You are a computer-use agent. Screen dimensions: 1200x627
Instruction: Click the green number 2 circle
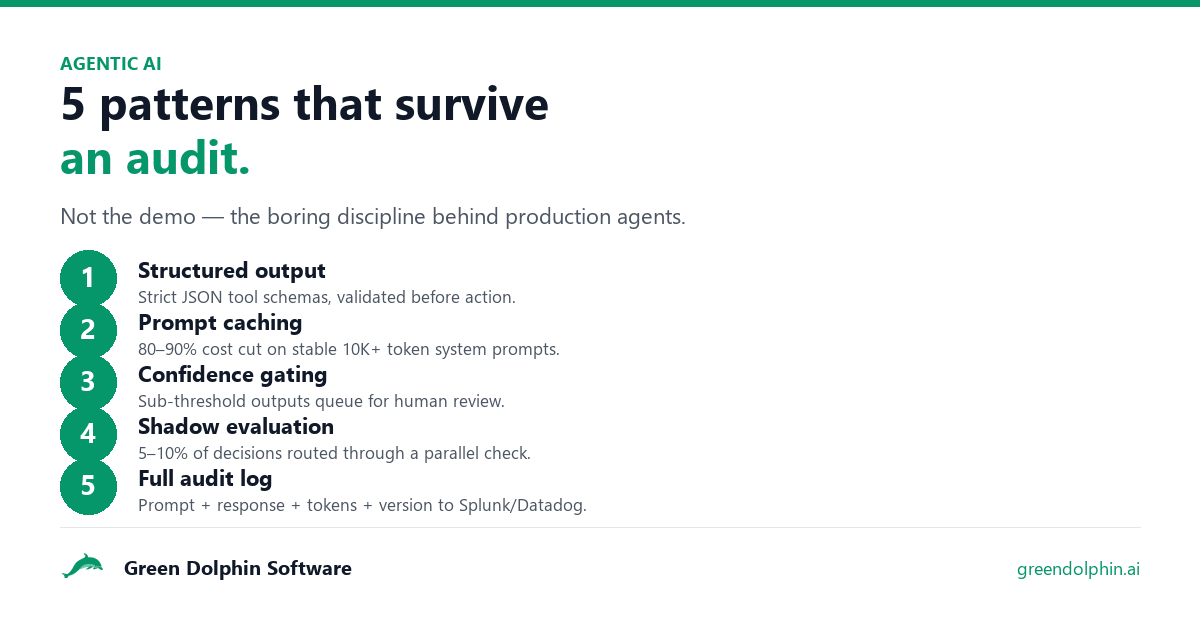(x=88, y=330)
